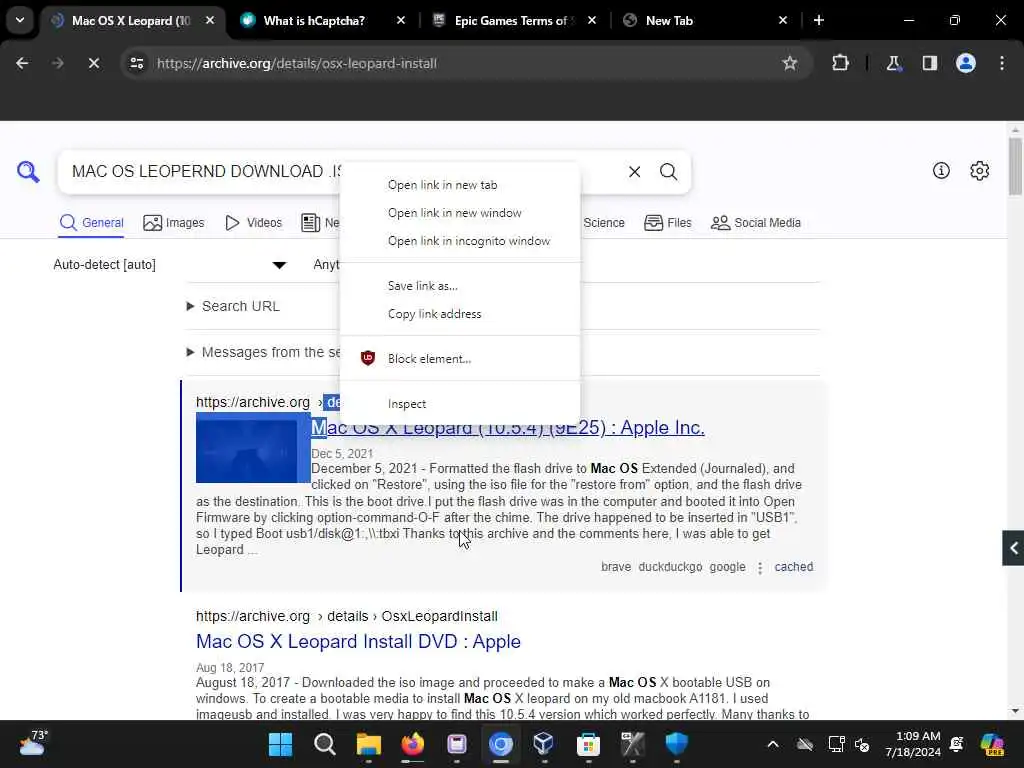Image resolution: width=1024 pixels, height=768 pixels.
Task: Open Mac OS X Leopard Install DVD link
Action: pyautogui.click(x=358, y=641)
